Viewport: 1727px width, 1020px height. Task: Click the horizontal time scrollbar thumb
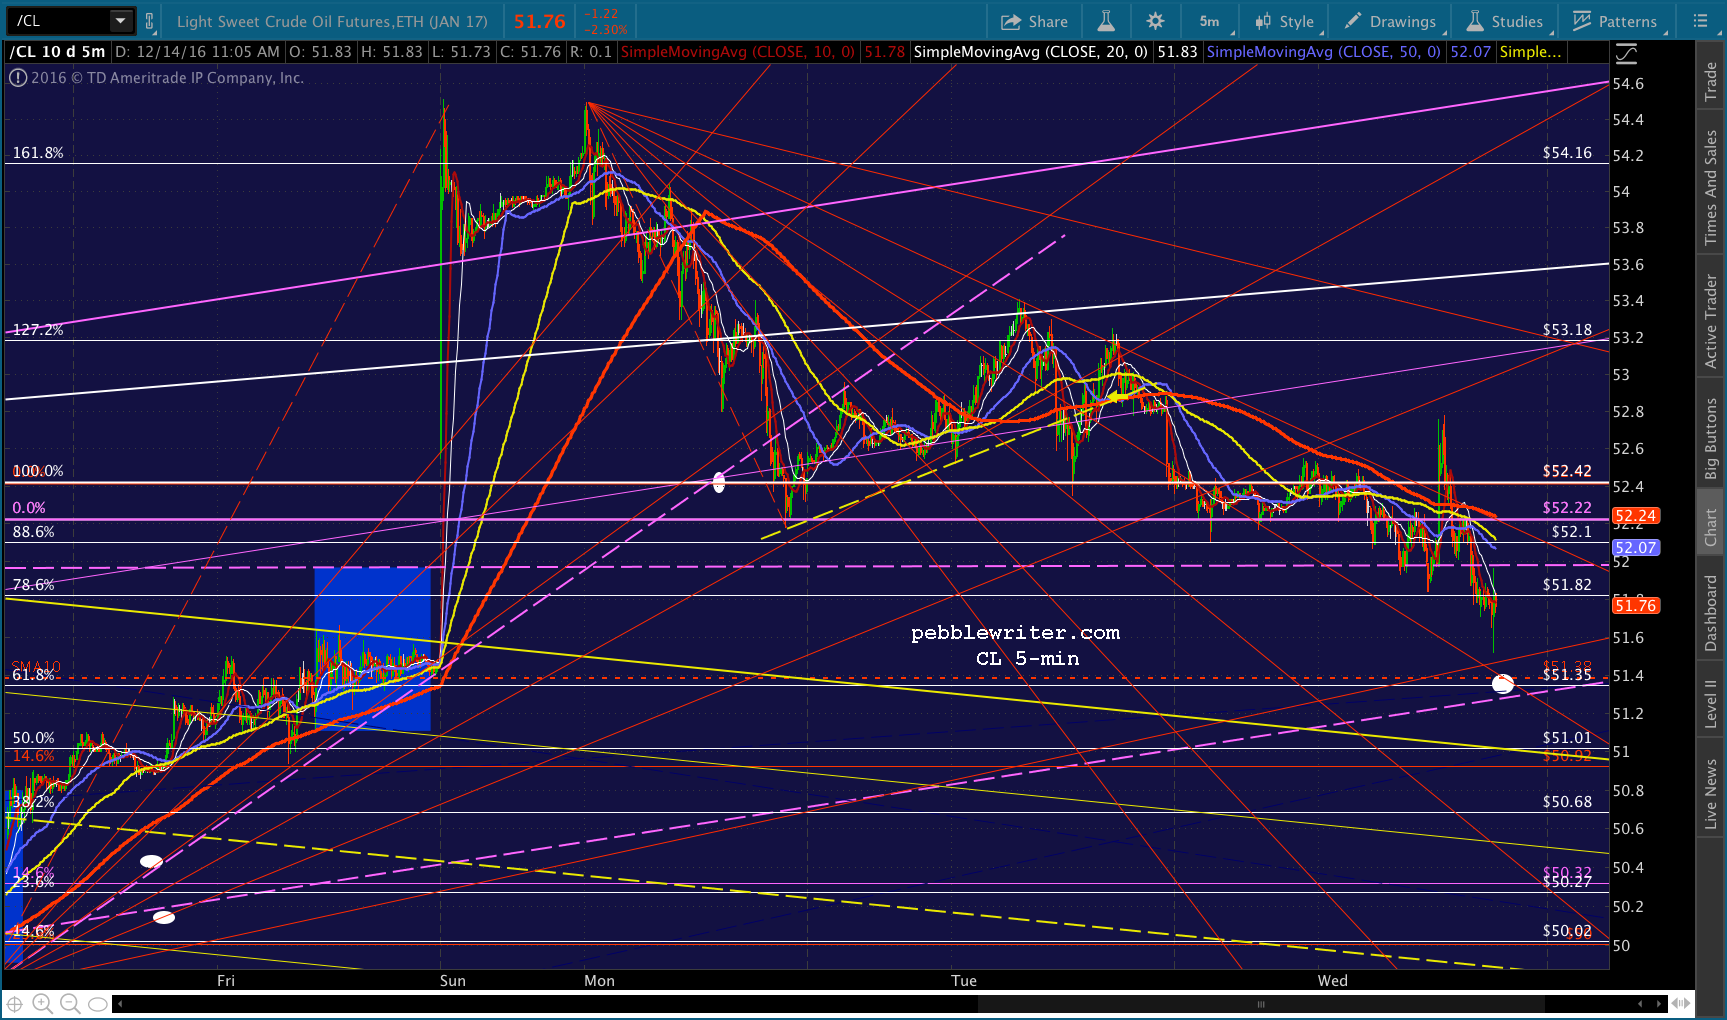pyautogui.click(x=1261, y=1004)
